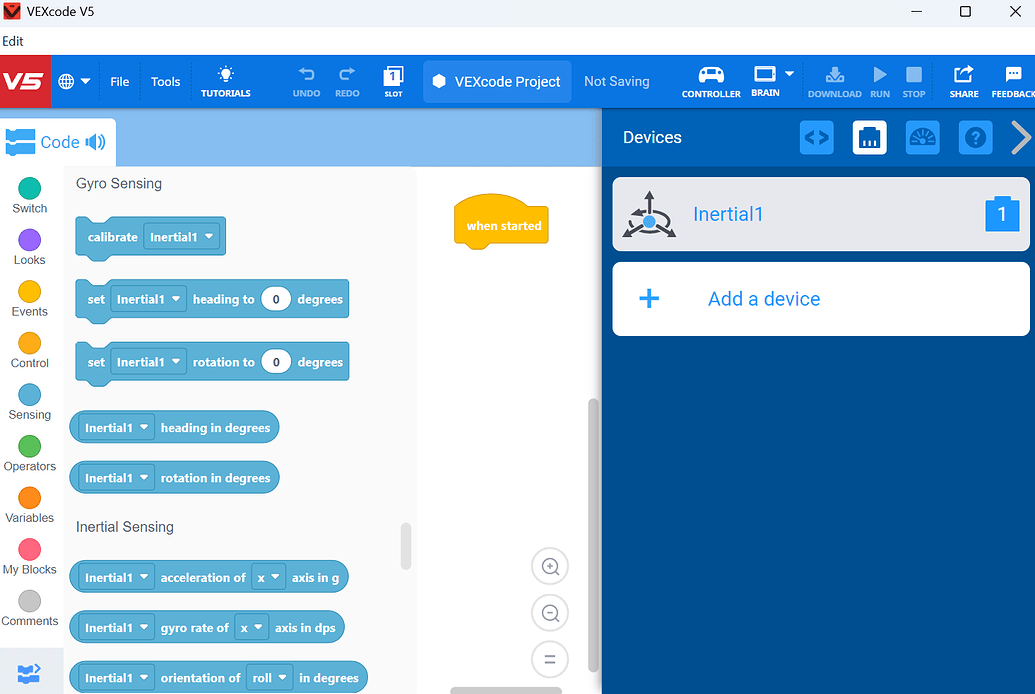This screenshot has width=1035, height=694.
Task: Open the globe language dropdown
Action: coord(74,81)
